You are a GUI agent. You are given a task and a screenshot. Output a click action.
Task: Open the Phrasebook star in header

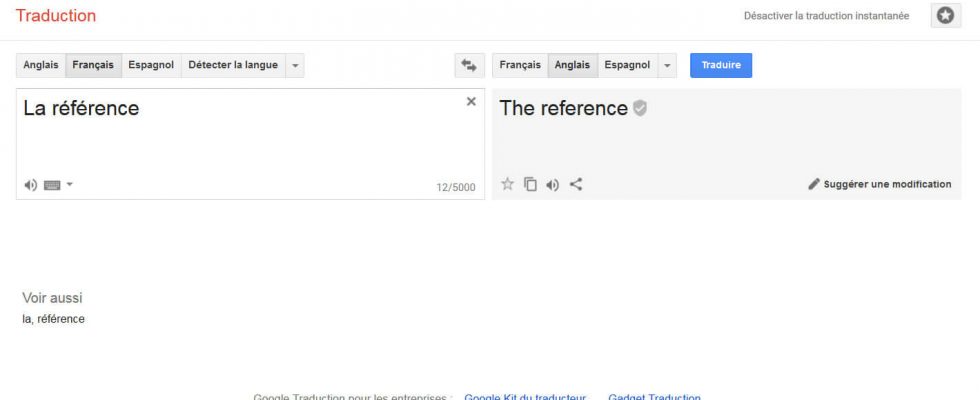[944, 16]
